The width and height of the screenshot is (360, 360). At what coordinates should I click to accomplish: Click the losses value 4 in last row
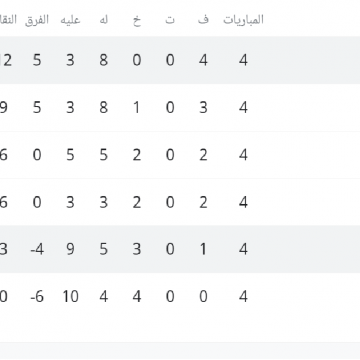[x=137, y=296]
